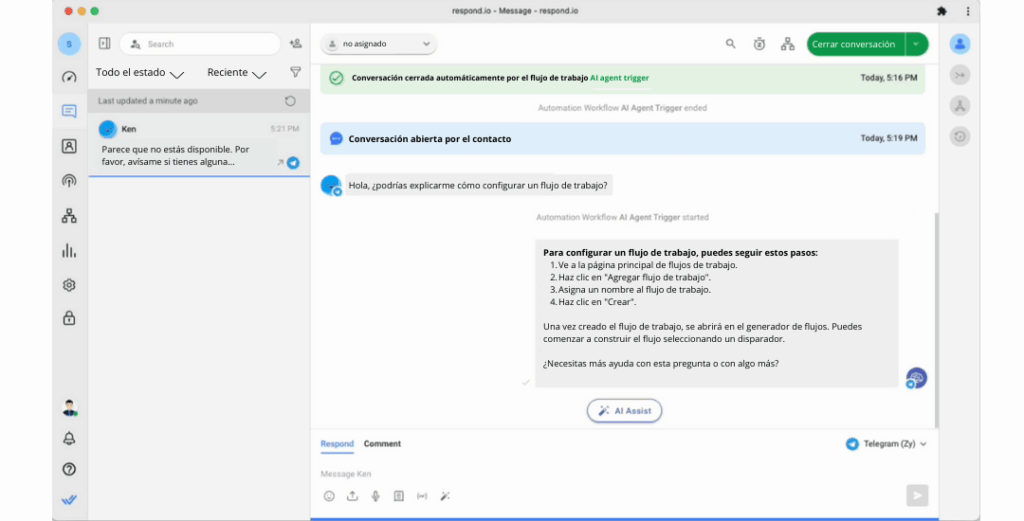The image size is (1024, 521).
Task: Click the AI agent avatar beside reply
Action: (x=916, y=378)
